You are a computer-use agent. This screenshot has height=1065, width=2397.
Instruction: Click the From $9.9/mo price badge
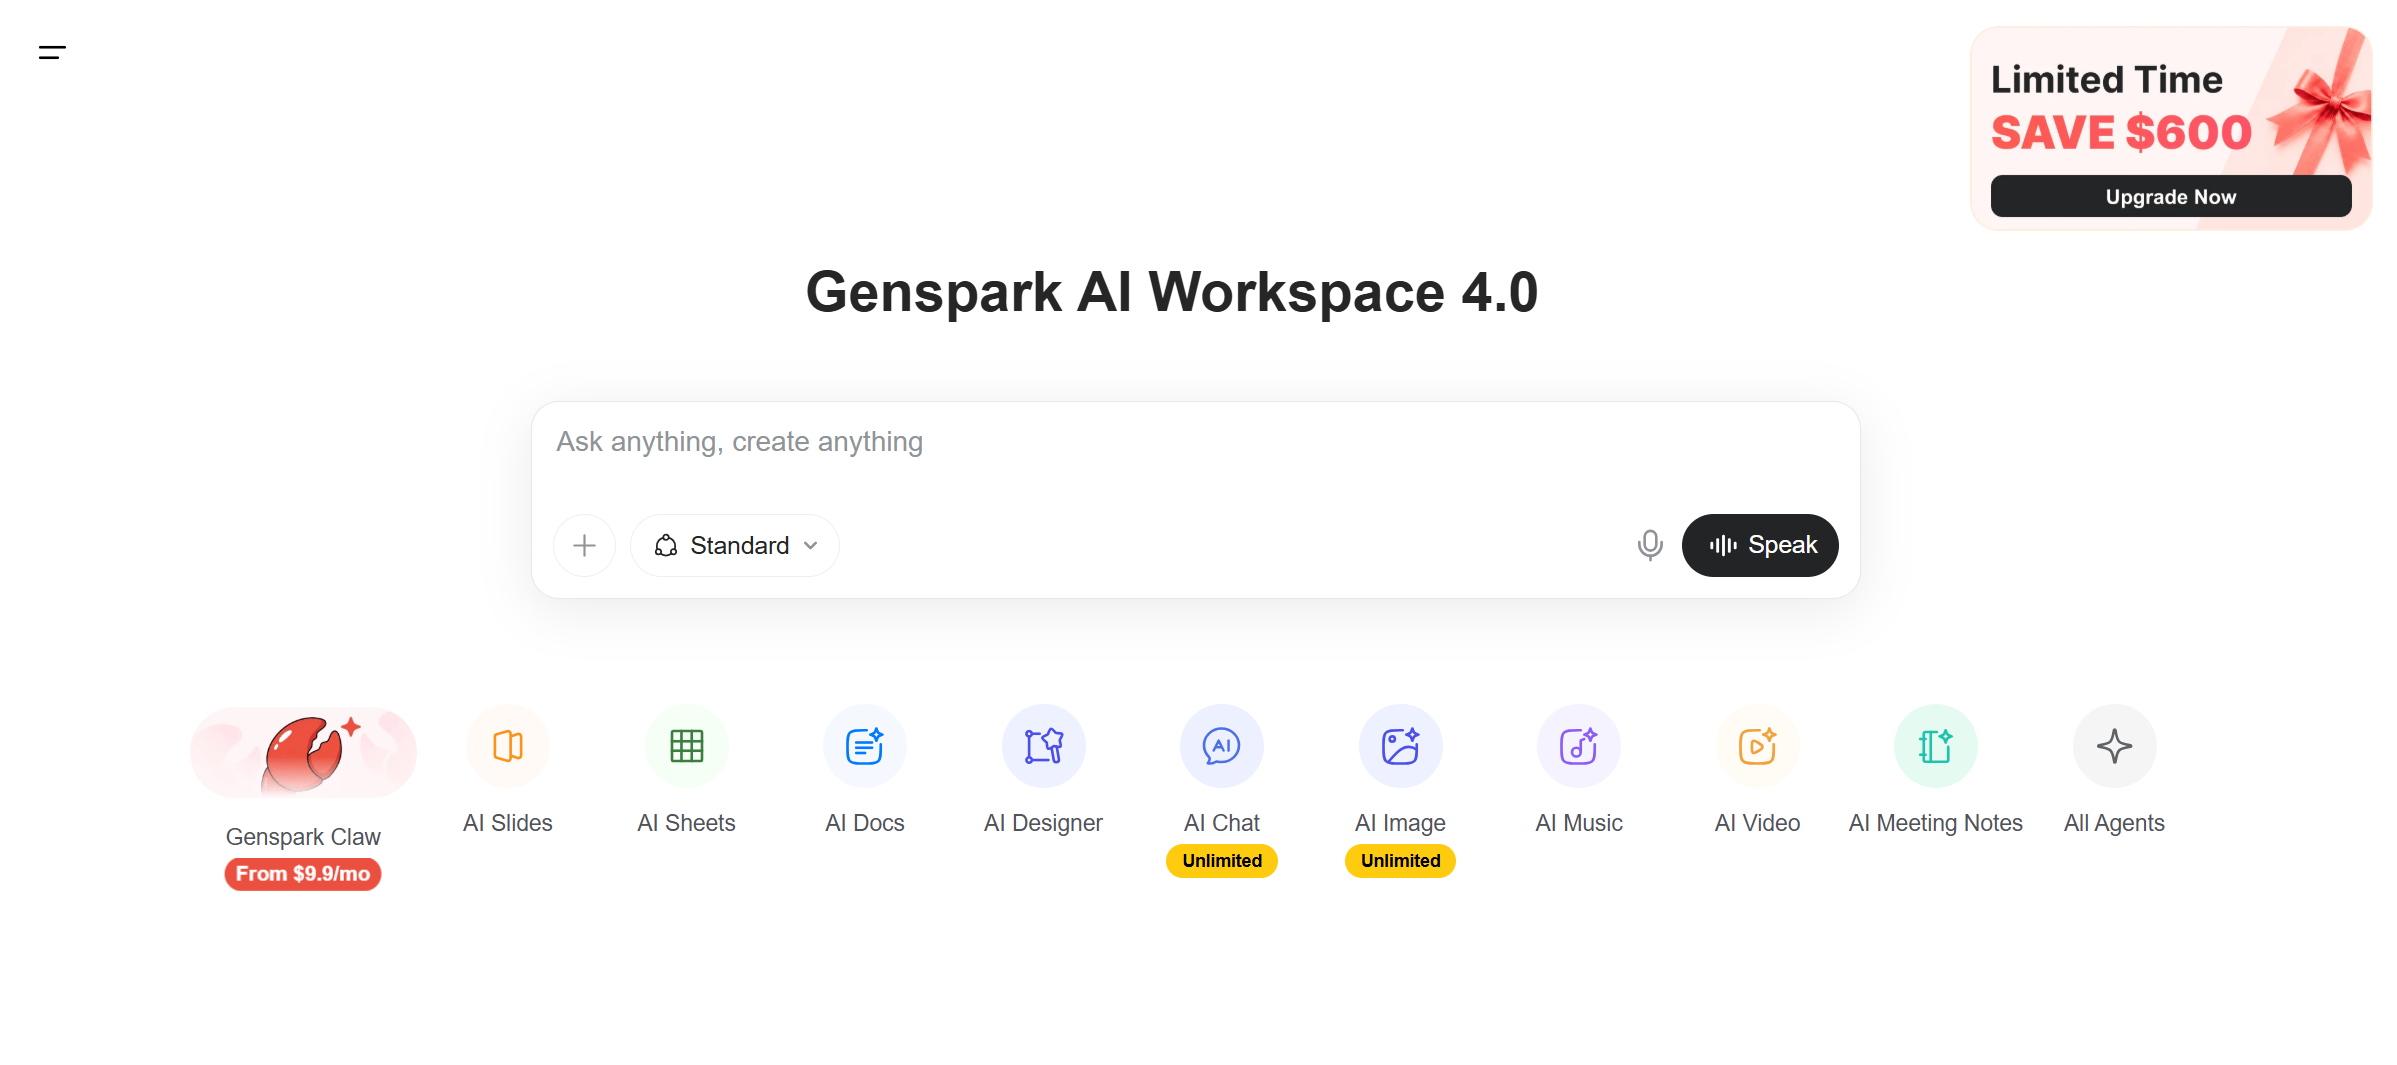[x=303, y=874]
